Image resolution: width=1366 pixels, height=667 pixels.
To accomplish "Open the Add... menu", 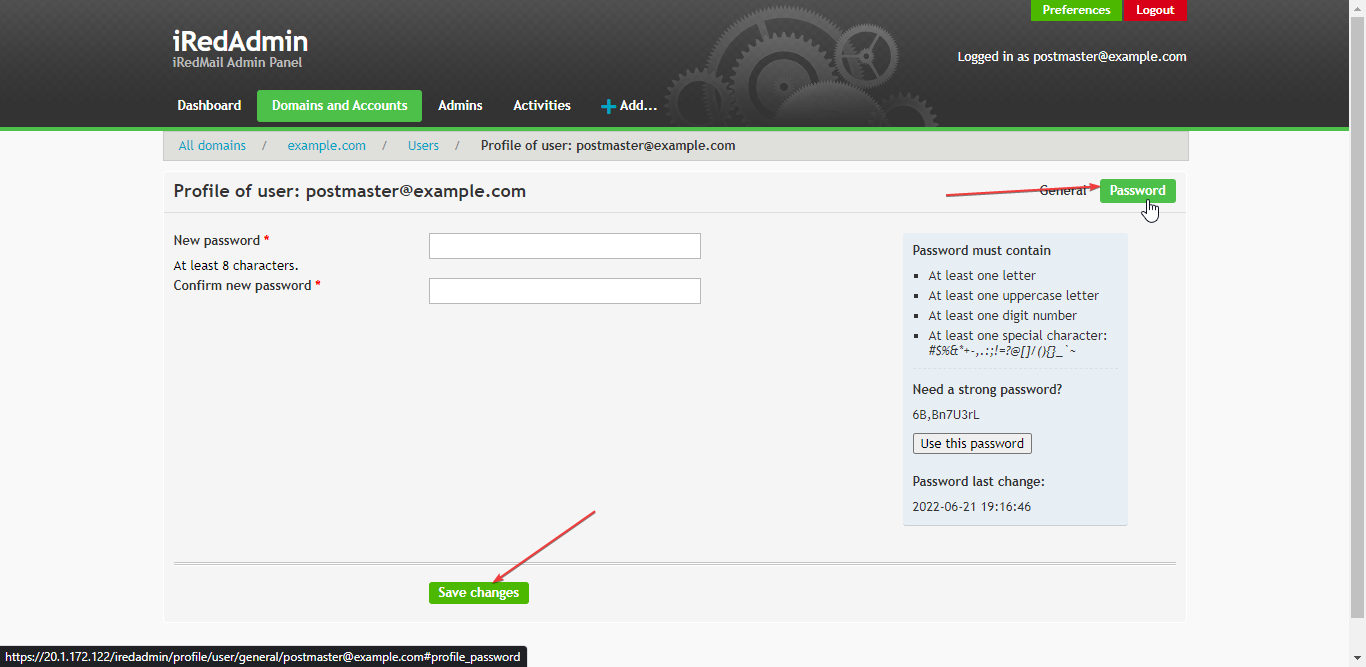I will [x=628, y=105].
